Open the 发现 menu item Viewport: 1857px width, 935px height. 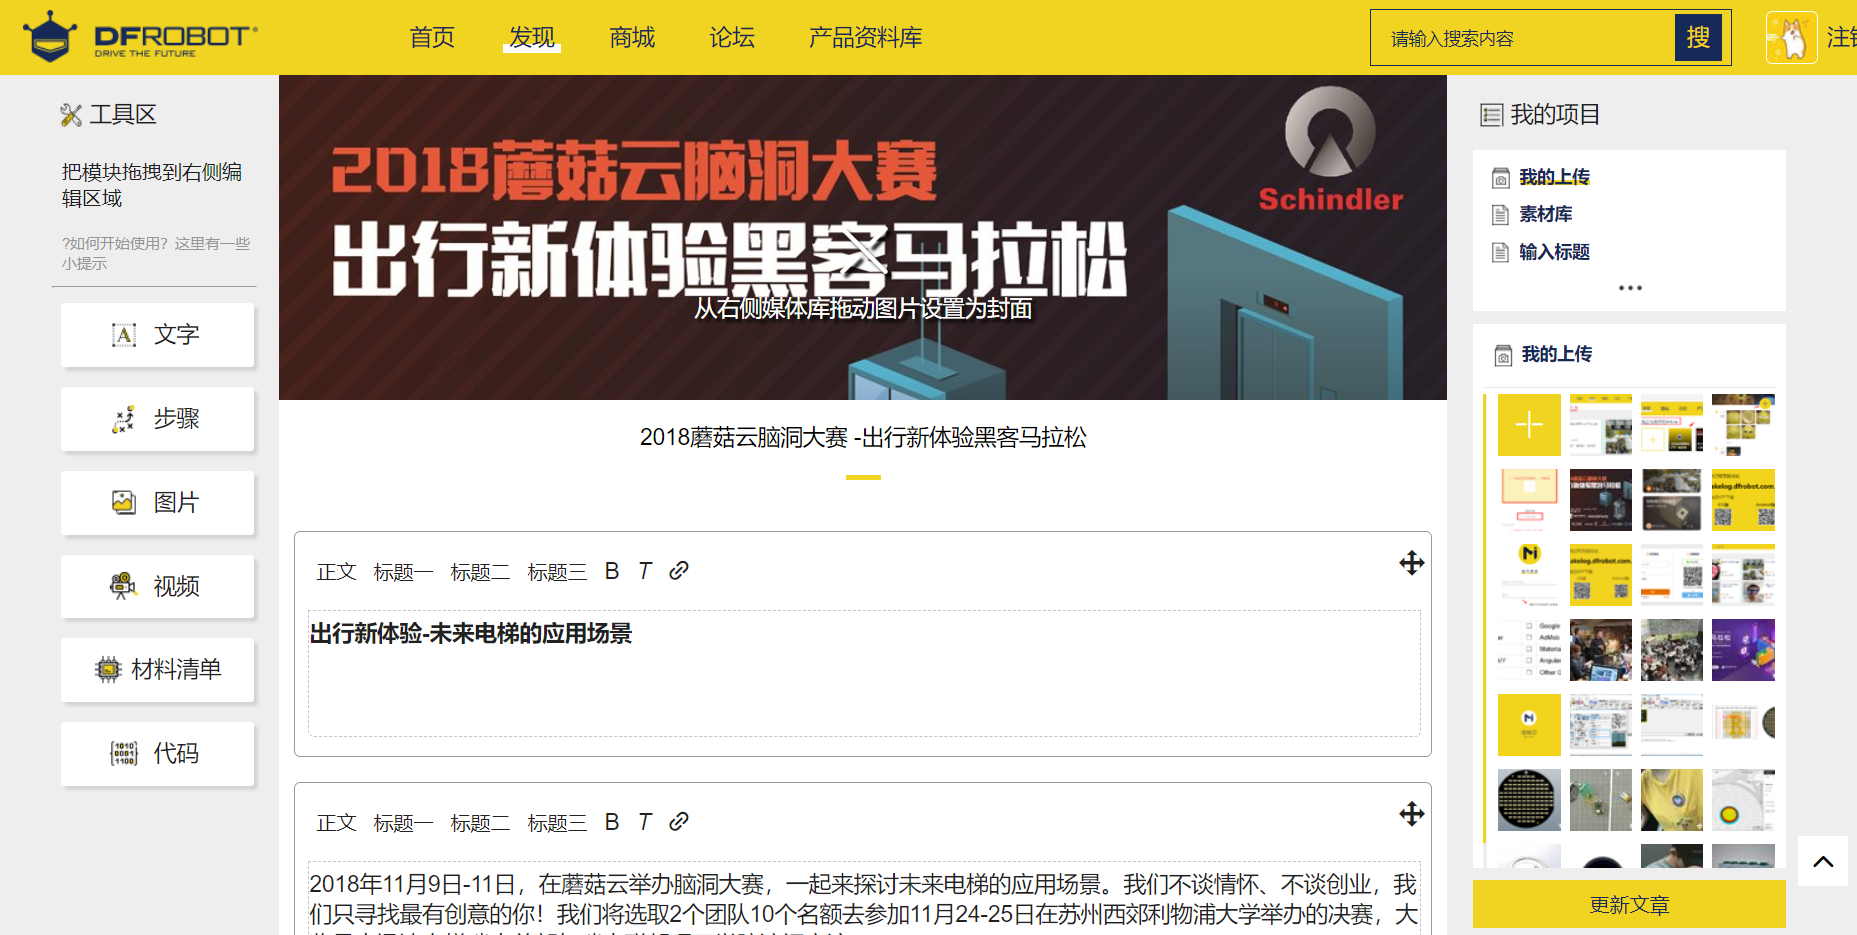pyautogui.click(x=532, y=38)
